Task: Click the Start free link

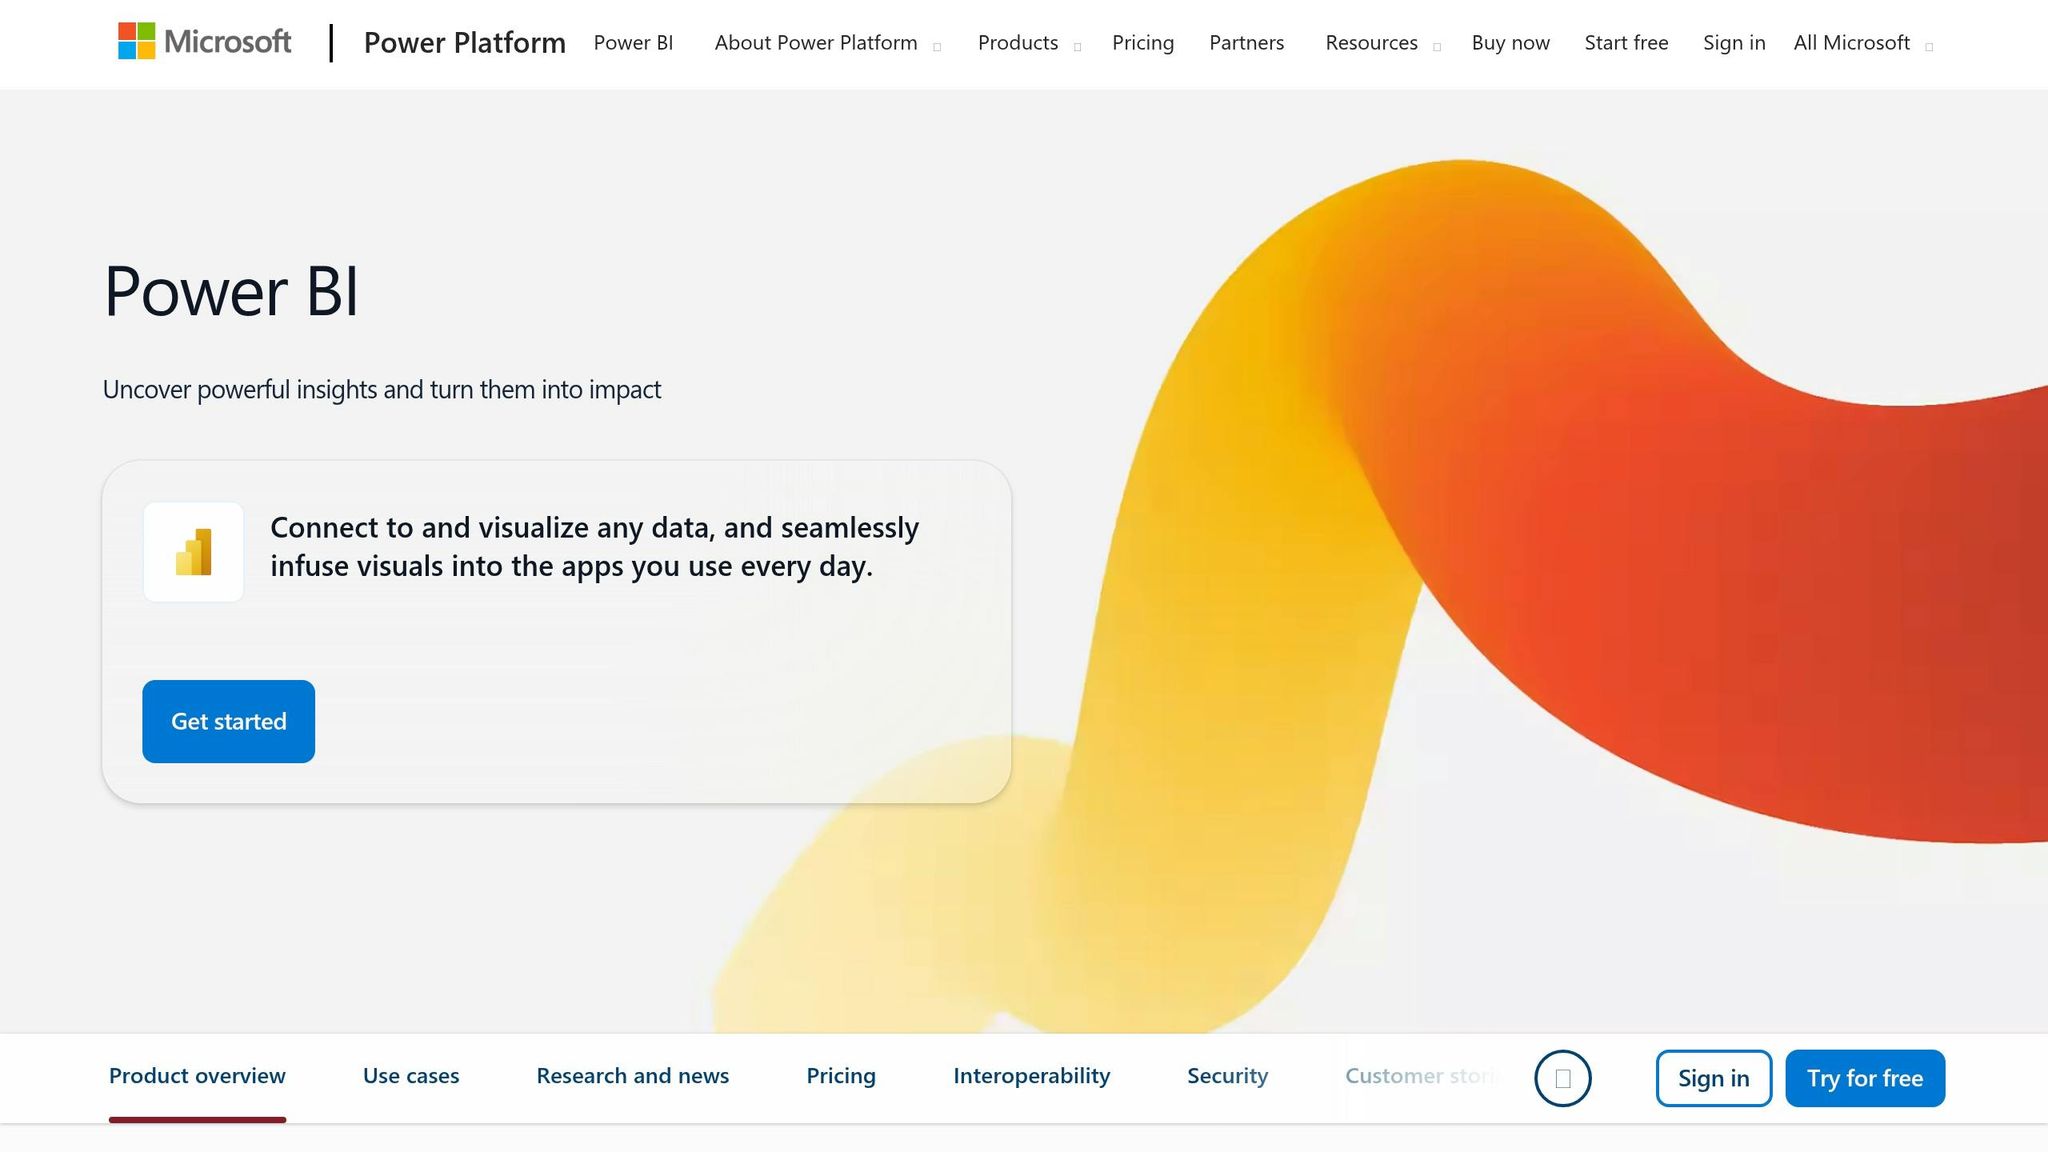Action: tap(1626, 43)
